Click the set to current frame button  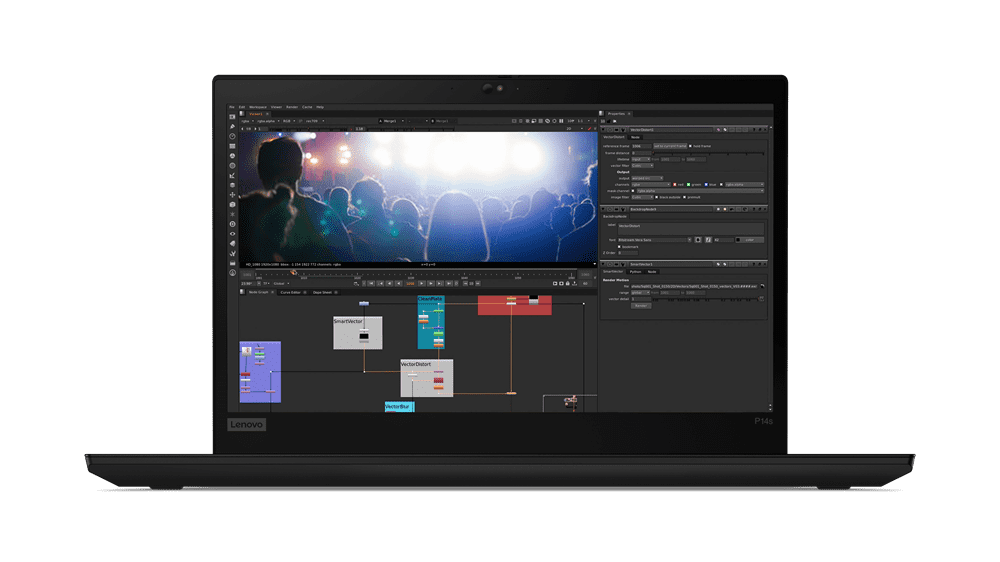point(668,146)
